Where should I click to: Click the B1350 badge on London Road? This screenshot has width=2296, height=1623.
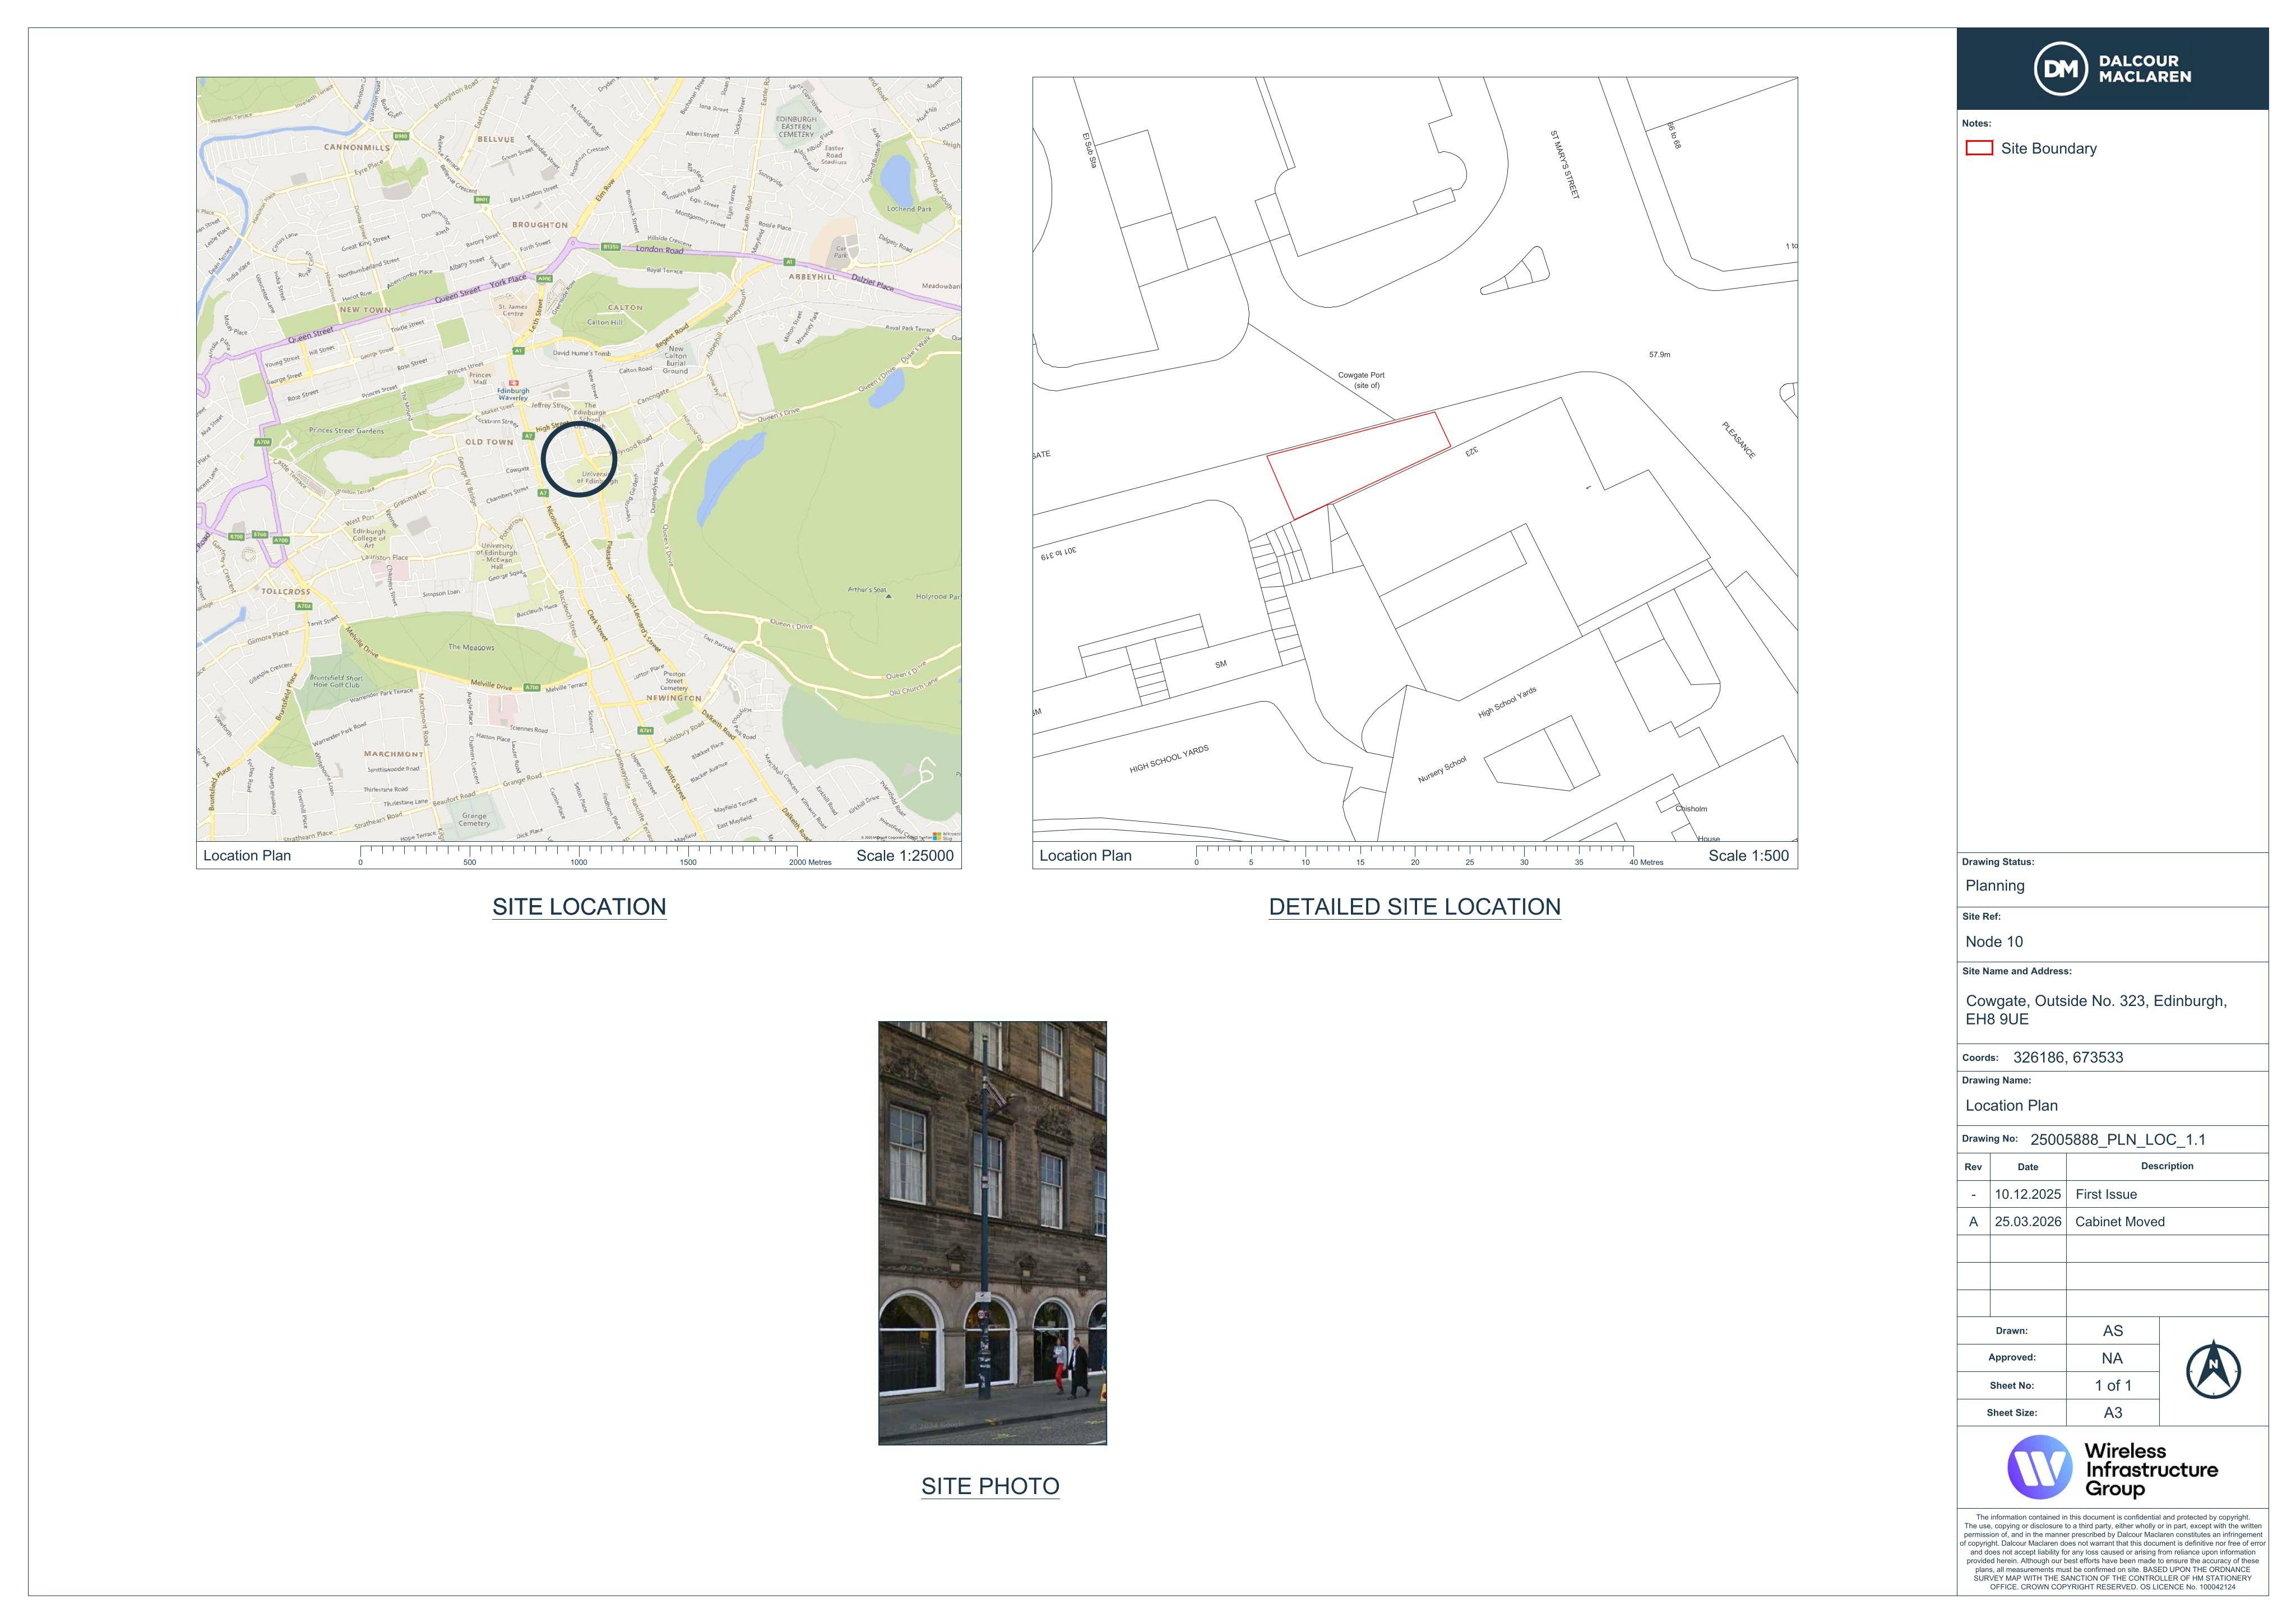[x=611, y=246]
